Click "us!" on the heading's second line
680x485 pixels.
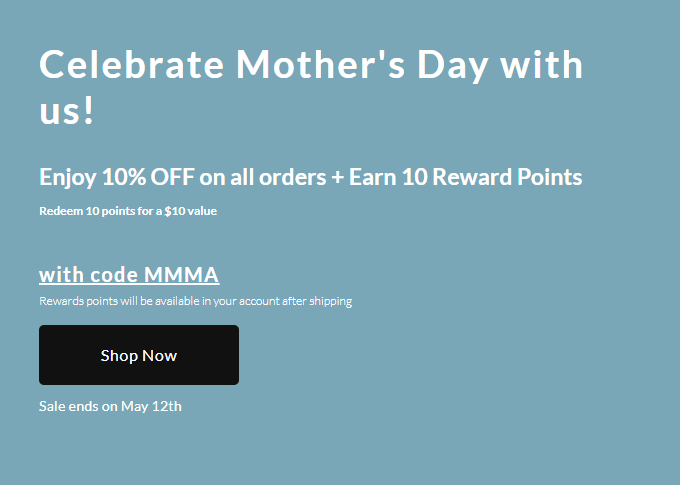[66, 111]
